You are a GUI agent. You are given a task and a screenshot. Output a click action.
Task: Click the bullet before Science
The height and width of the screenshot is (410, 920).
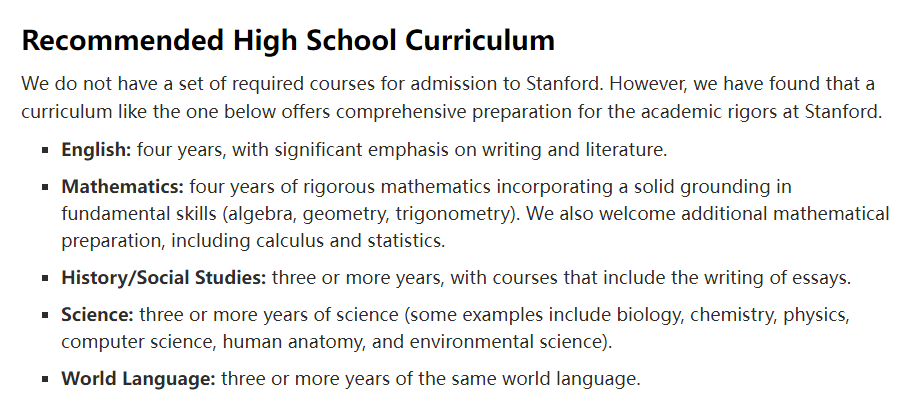pos(45,316)
